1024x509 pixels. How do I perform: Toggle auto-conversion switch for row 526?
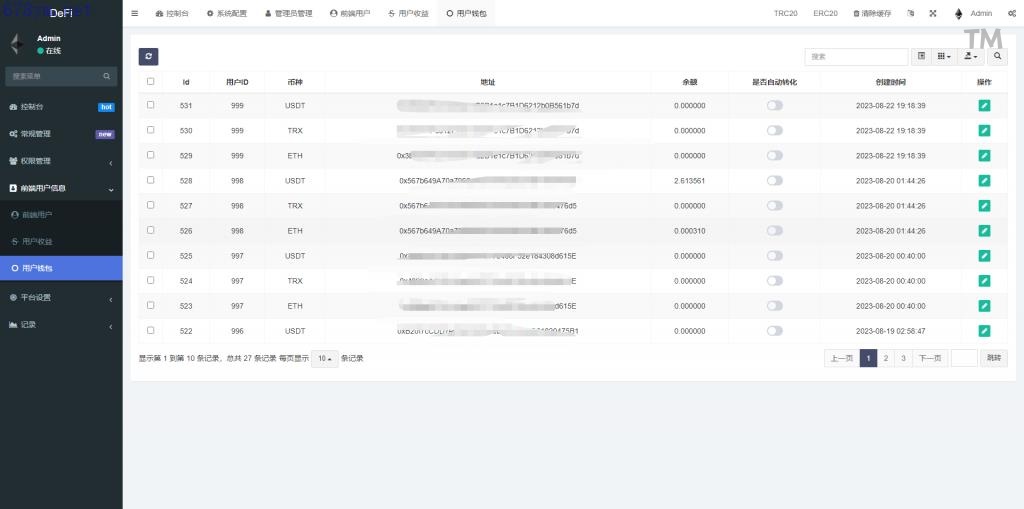(x=774, y=230)
